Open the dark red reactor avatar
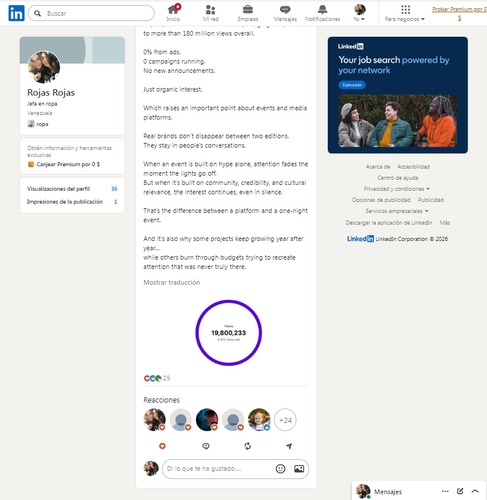 [x=207, y=420]
